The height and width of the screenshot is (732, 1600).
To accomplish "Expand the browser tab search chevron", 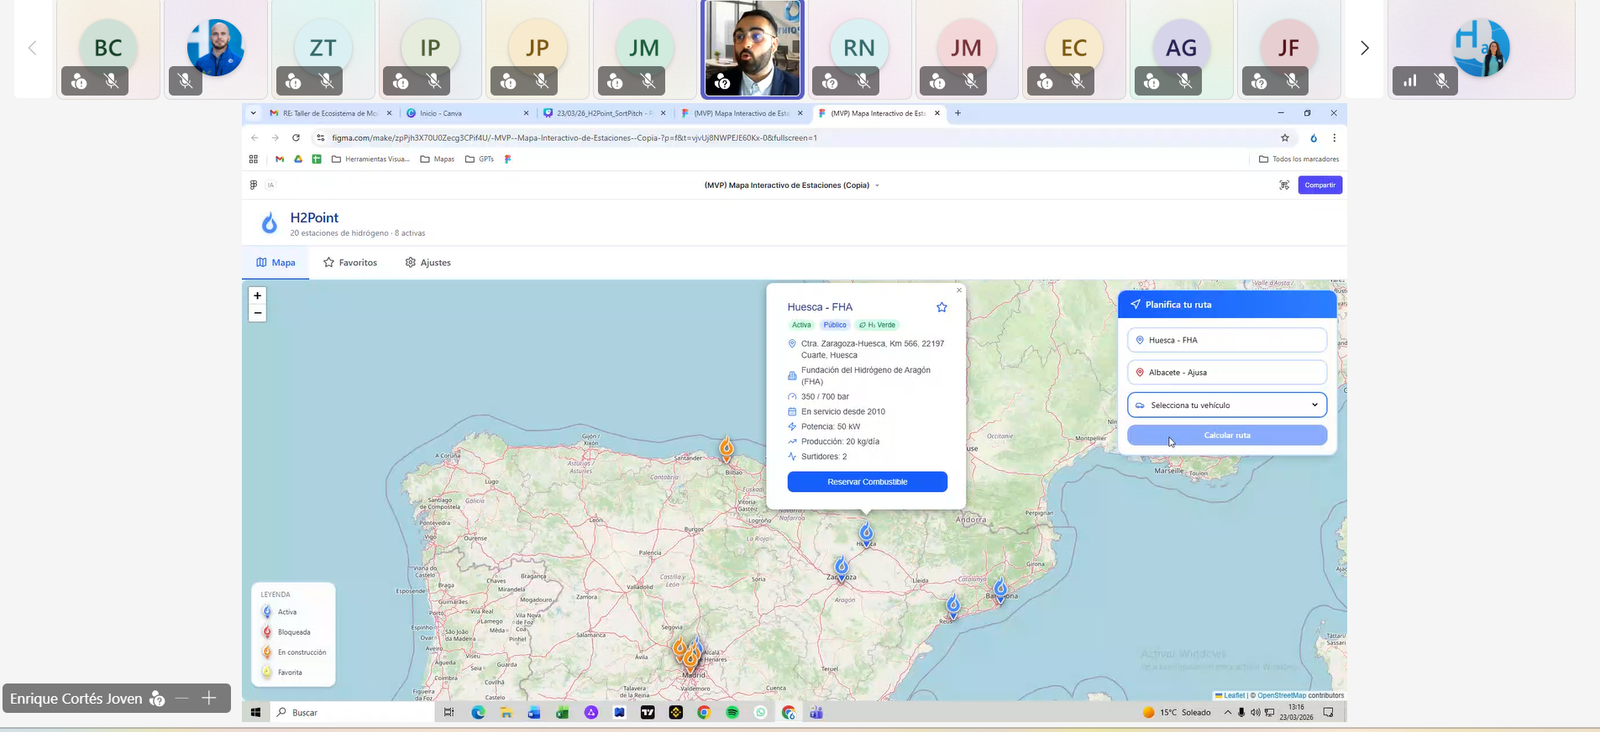I will [x=253, y=113].
